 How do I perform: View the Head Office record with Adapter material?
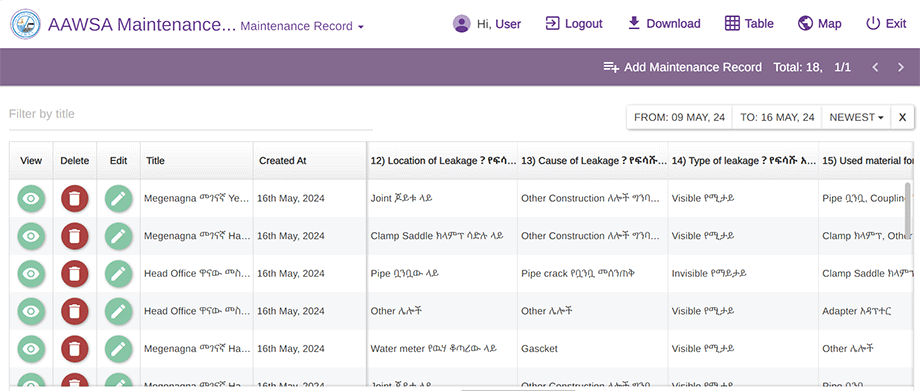tap(31, 311)
